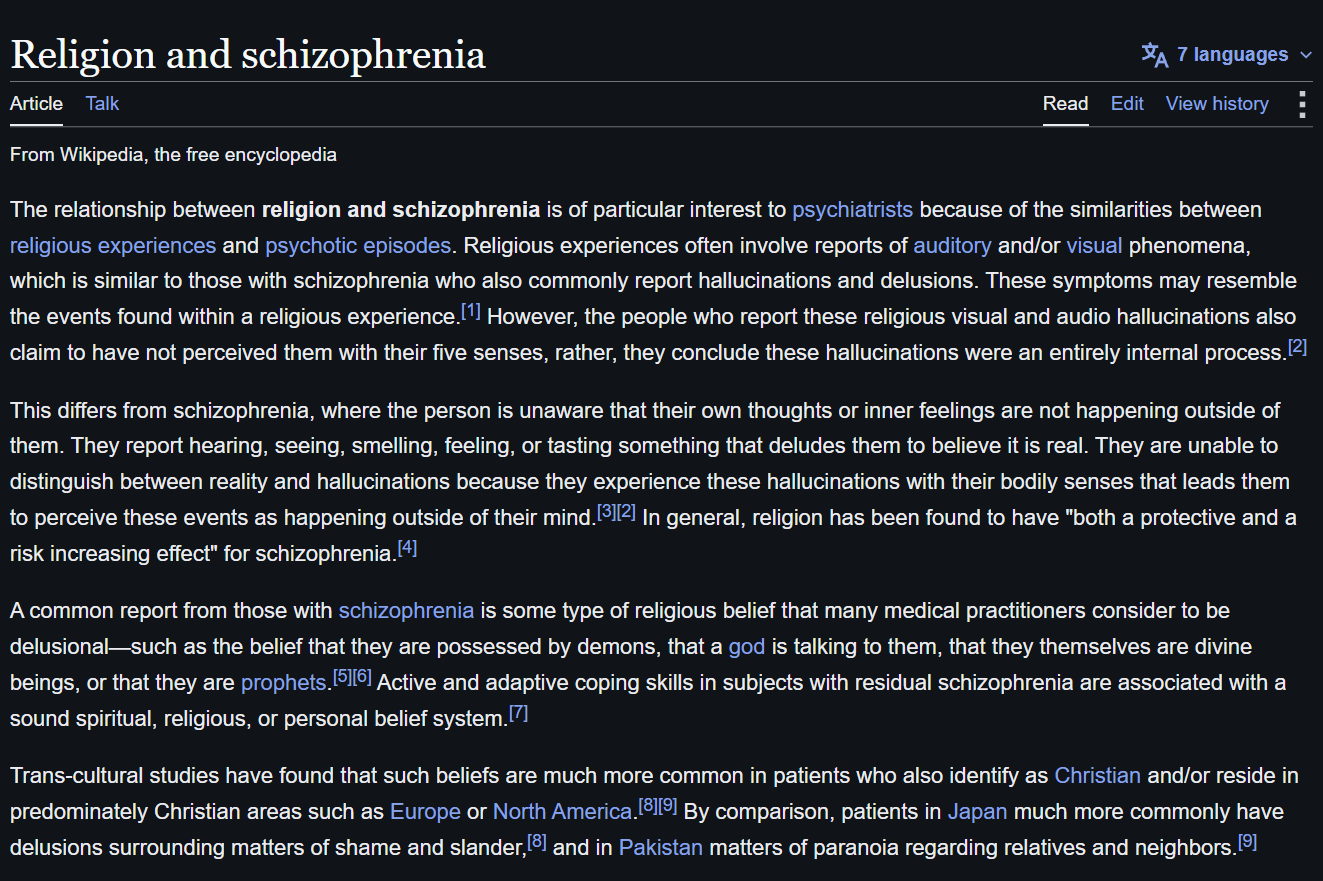
Task: Open the auditory link
Action: tap(952, 246)
